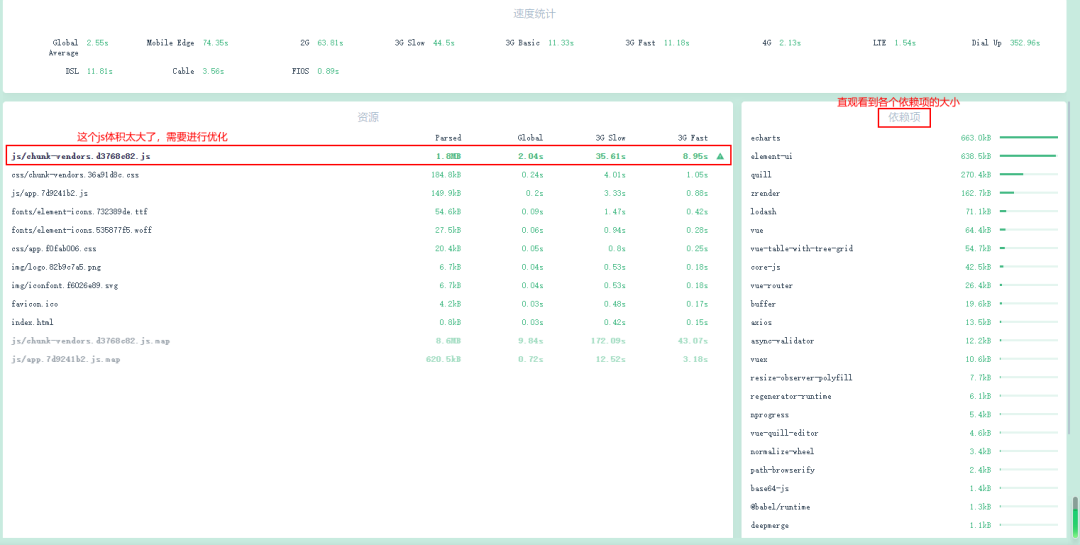1080x545 pixels.
Task: Select the vue dependency row
Action: pos(904,230)
